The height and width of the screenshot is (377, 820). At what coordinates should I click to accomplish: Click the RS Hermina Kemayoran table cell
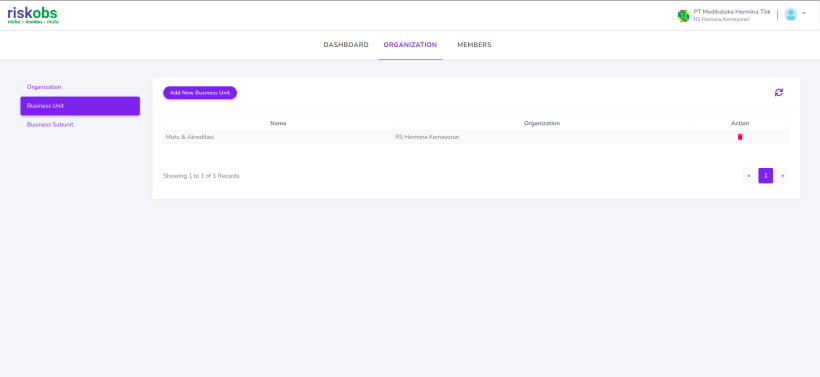coord(542,137)
